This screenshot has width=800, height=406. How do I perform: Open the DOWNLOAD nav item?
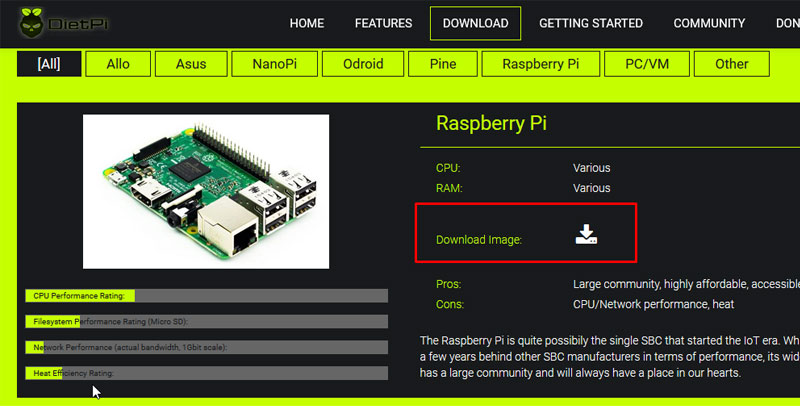pyautogui.click(x=476, y=23)
